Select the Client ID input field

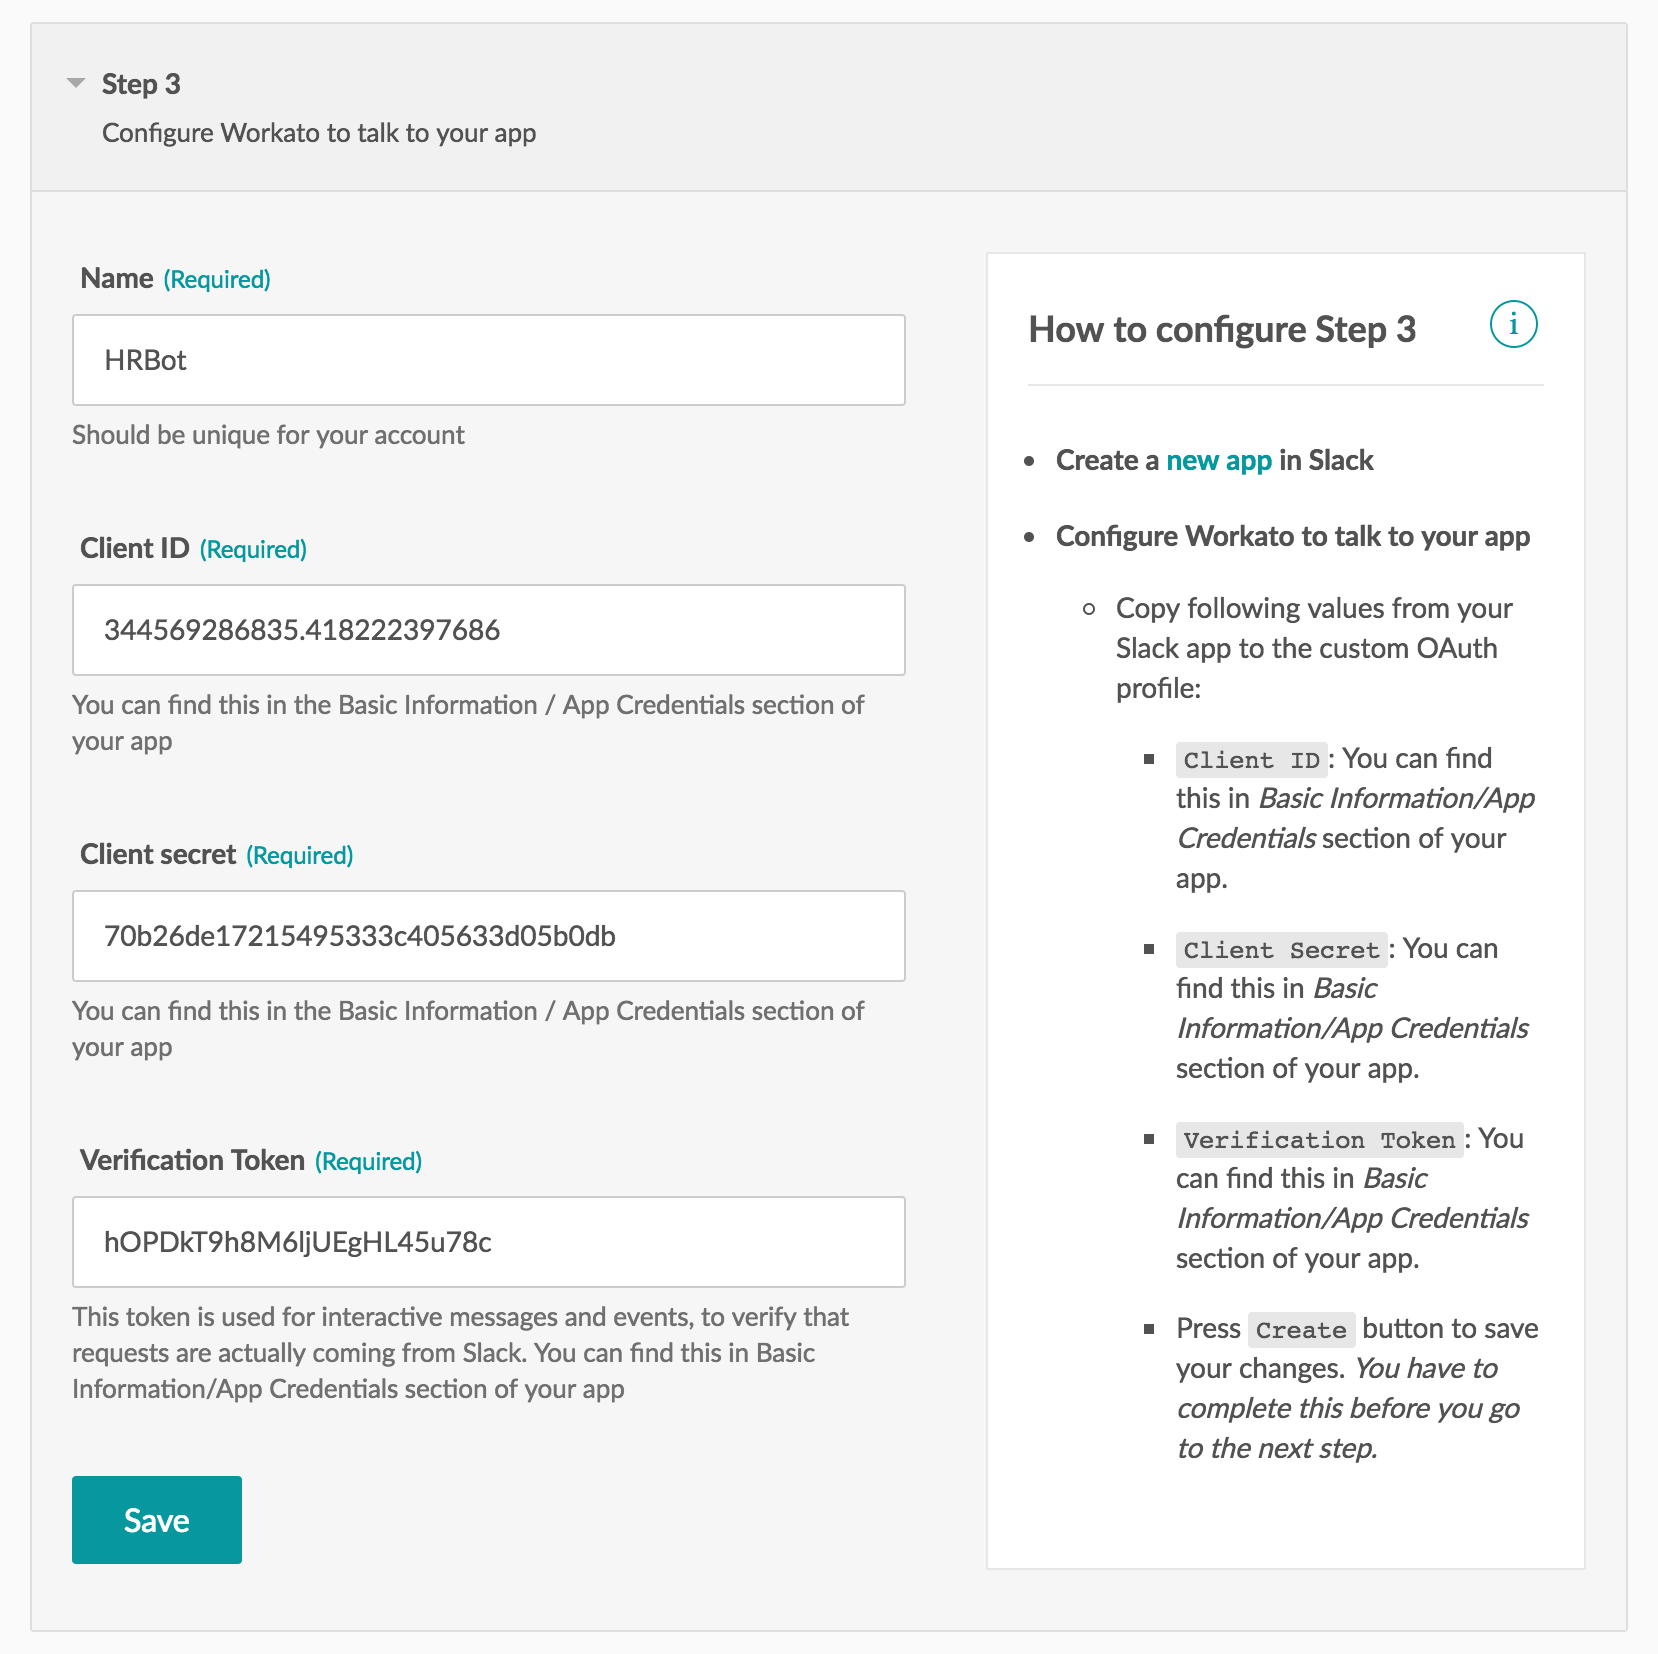[x=488, y=630]
